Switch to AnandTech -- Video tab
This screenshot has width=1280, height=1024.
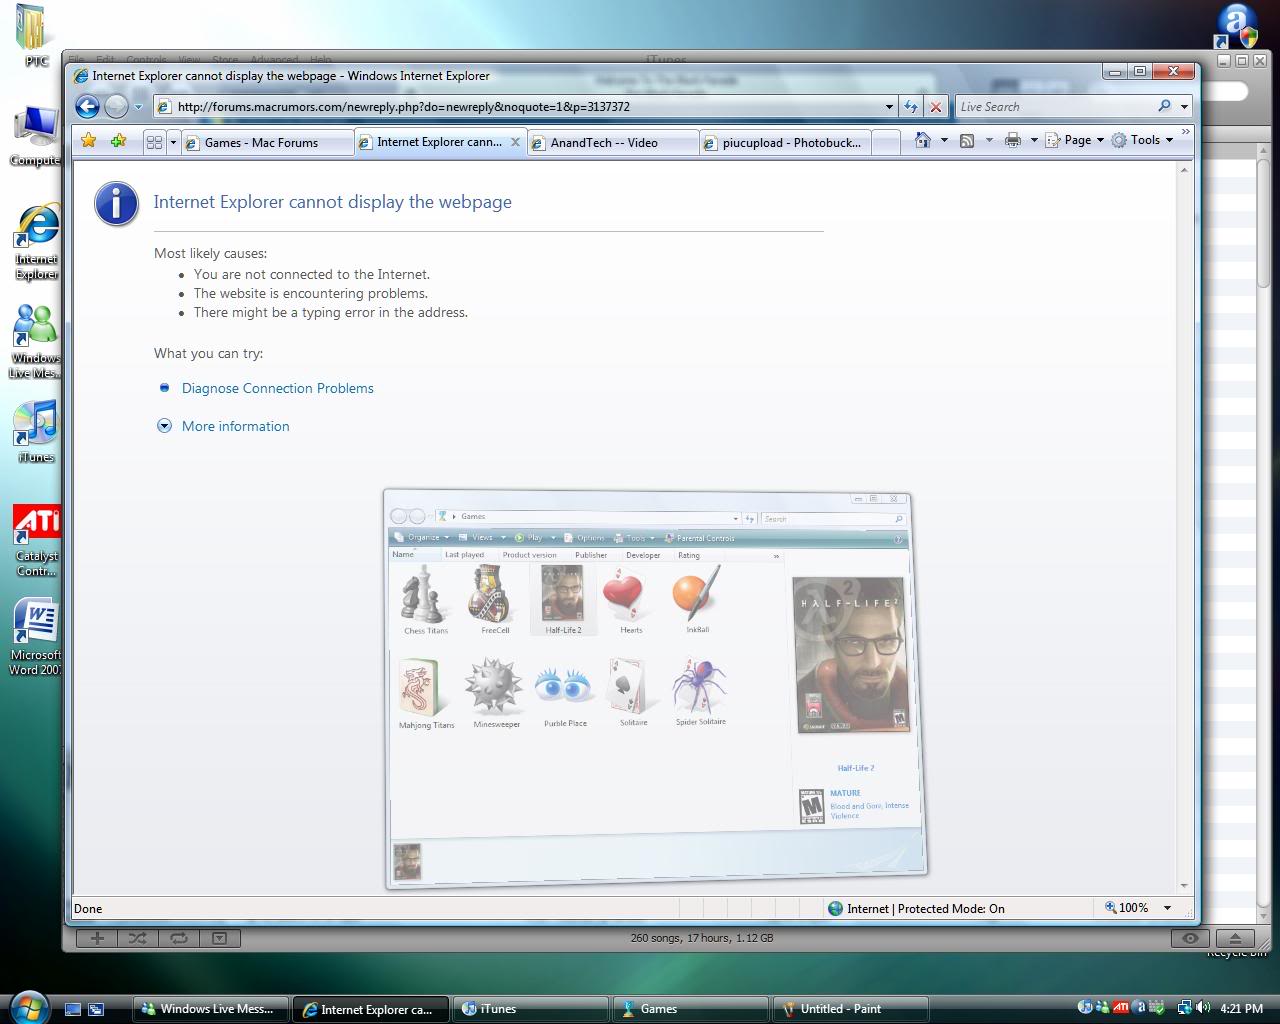click(x=613, y=143)
